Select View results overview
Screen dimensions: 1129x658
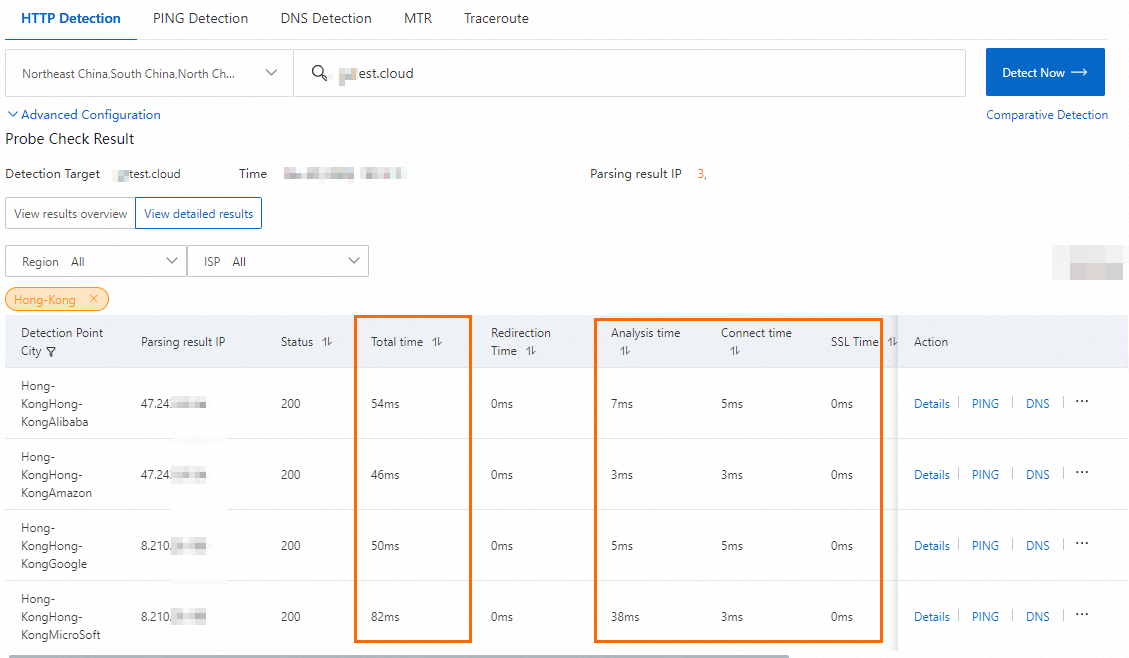[71, 214]
